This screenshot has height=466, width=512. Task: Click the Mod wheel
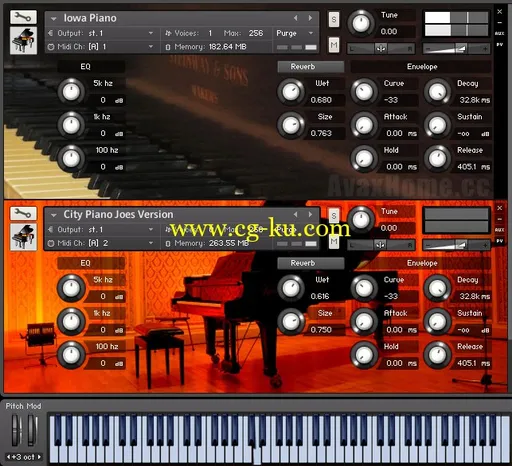click(32, 430)
